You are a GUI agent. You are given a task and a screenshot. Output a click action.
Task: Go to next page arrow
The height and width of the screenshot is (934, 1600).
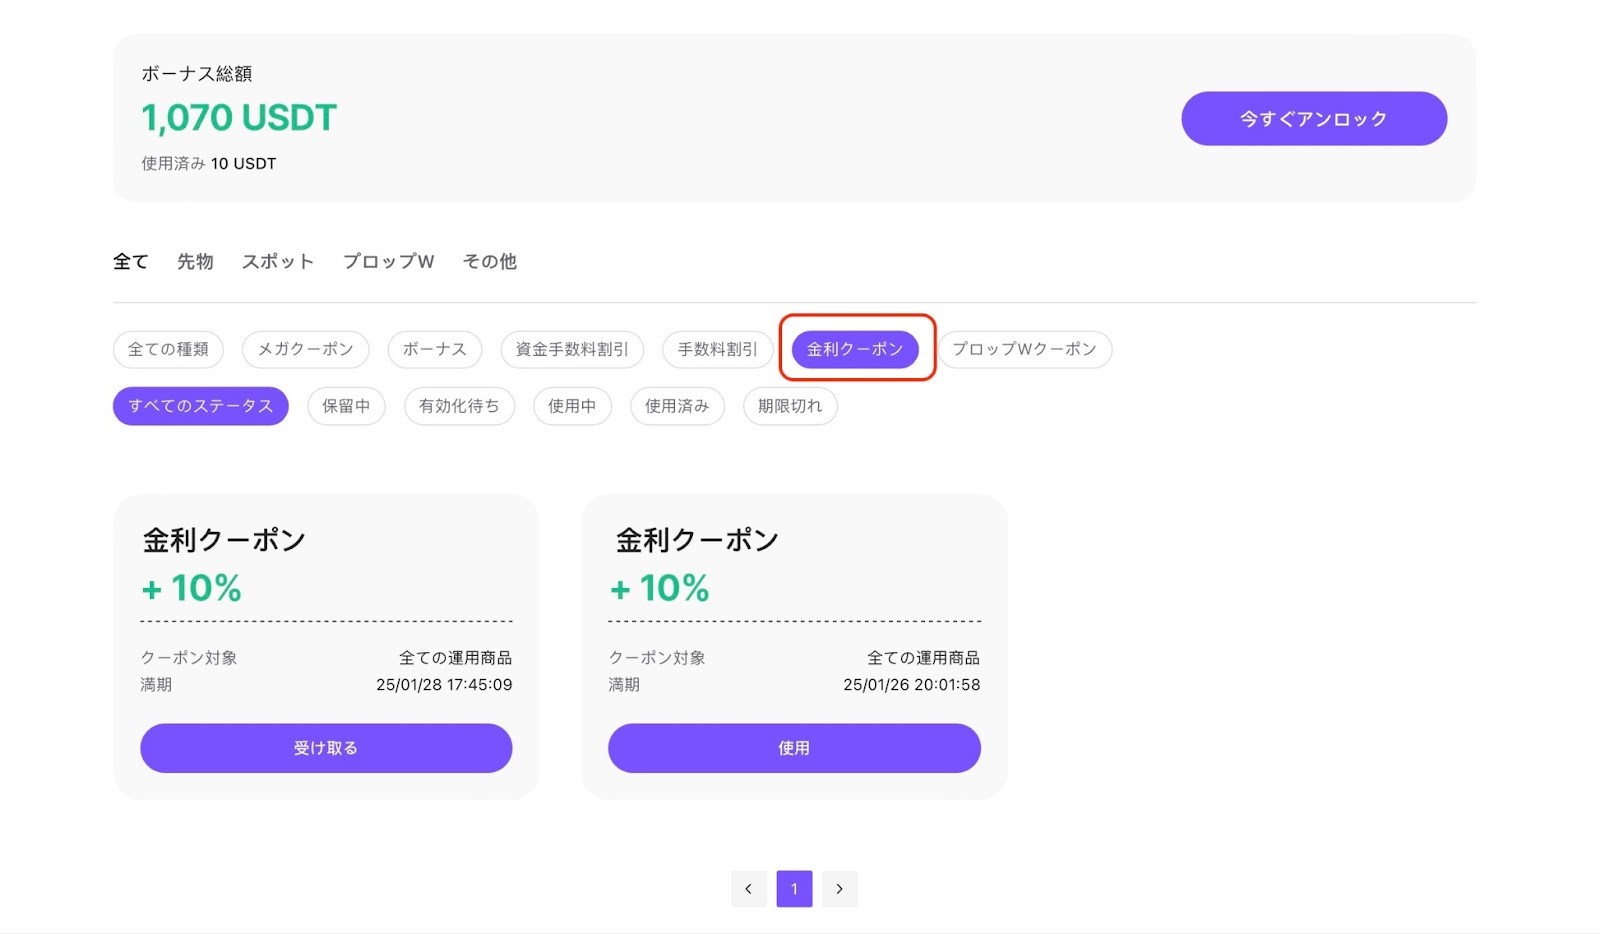pos(840,889)
